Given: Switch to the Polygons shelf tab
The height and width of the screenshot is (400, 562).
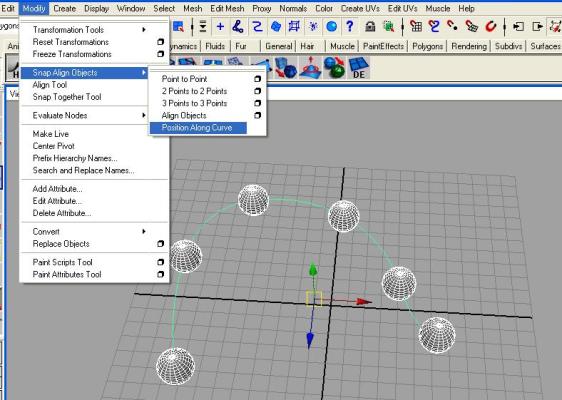Looking at the screenshot, I should 428,46.
